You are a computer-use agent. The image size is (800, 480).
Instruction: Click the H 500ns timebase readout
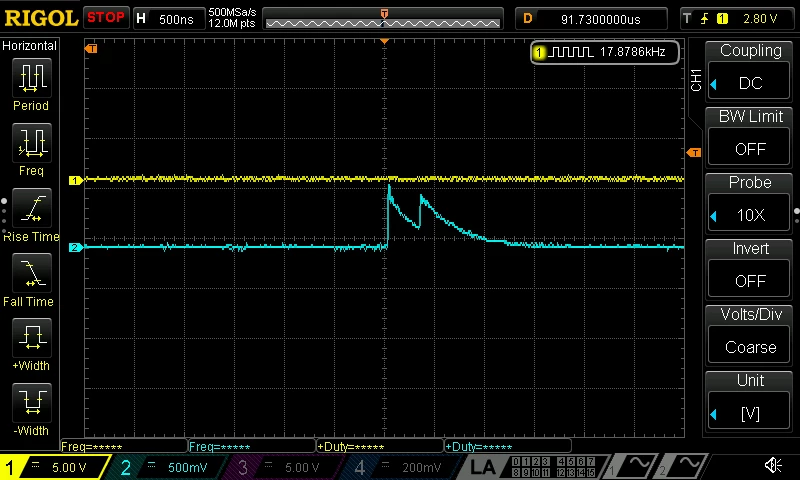coord(169,19)
